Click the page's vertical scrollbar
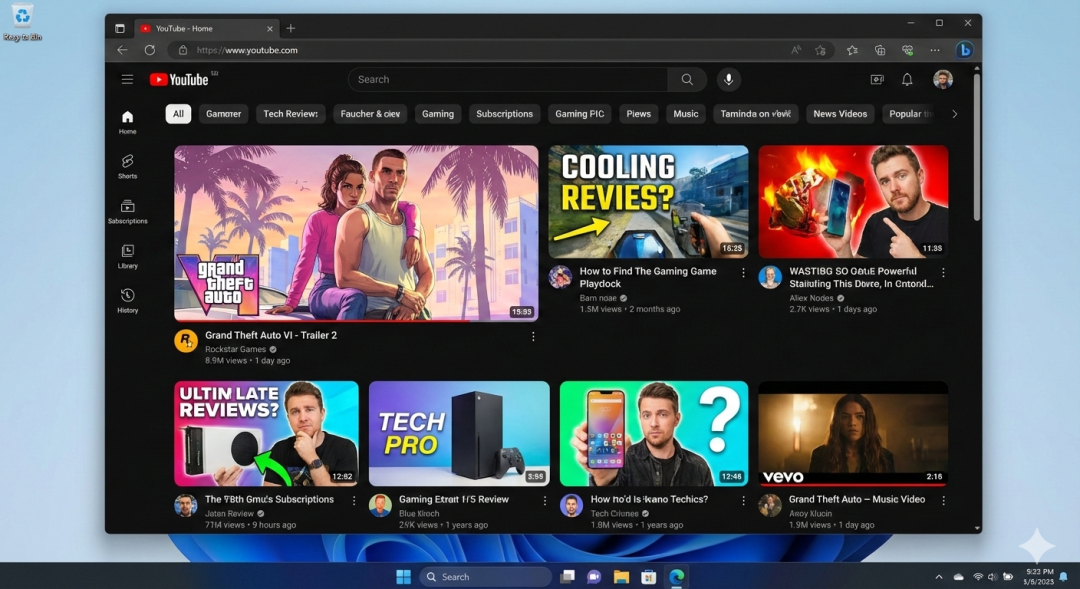 click(x=977, y=150)
